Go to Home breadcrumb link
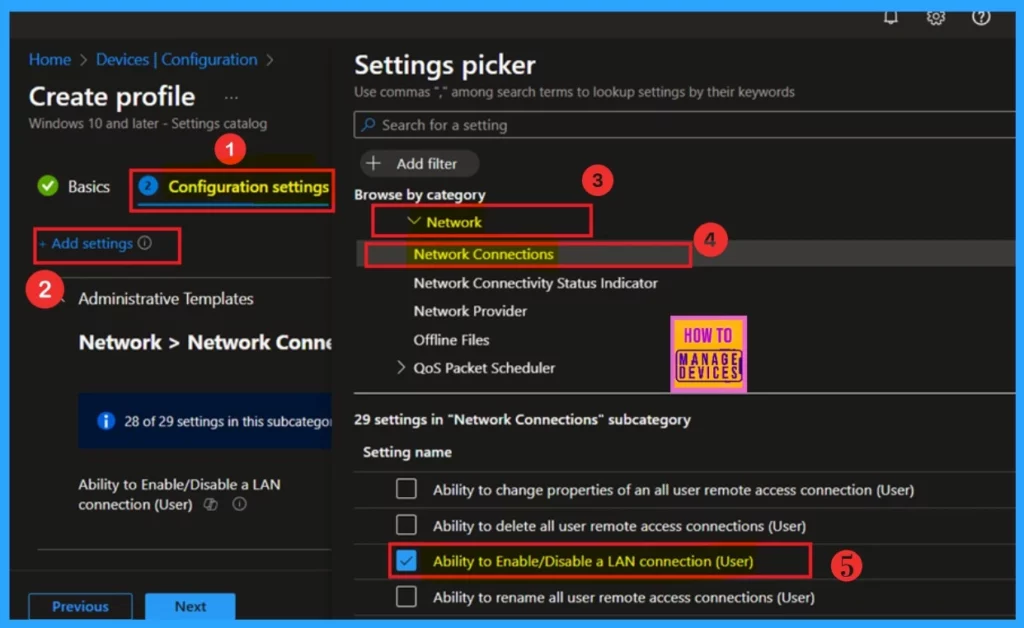Viewport: 1024px width, 628px height. click(x=50, y=59)
